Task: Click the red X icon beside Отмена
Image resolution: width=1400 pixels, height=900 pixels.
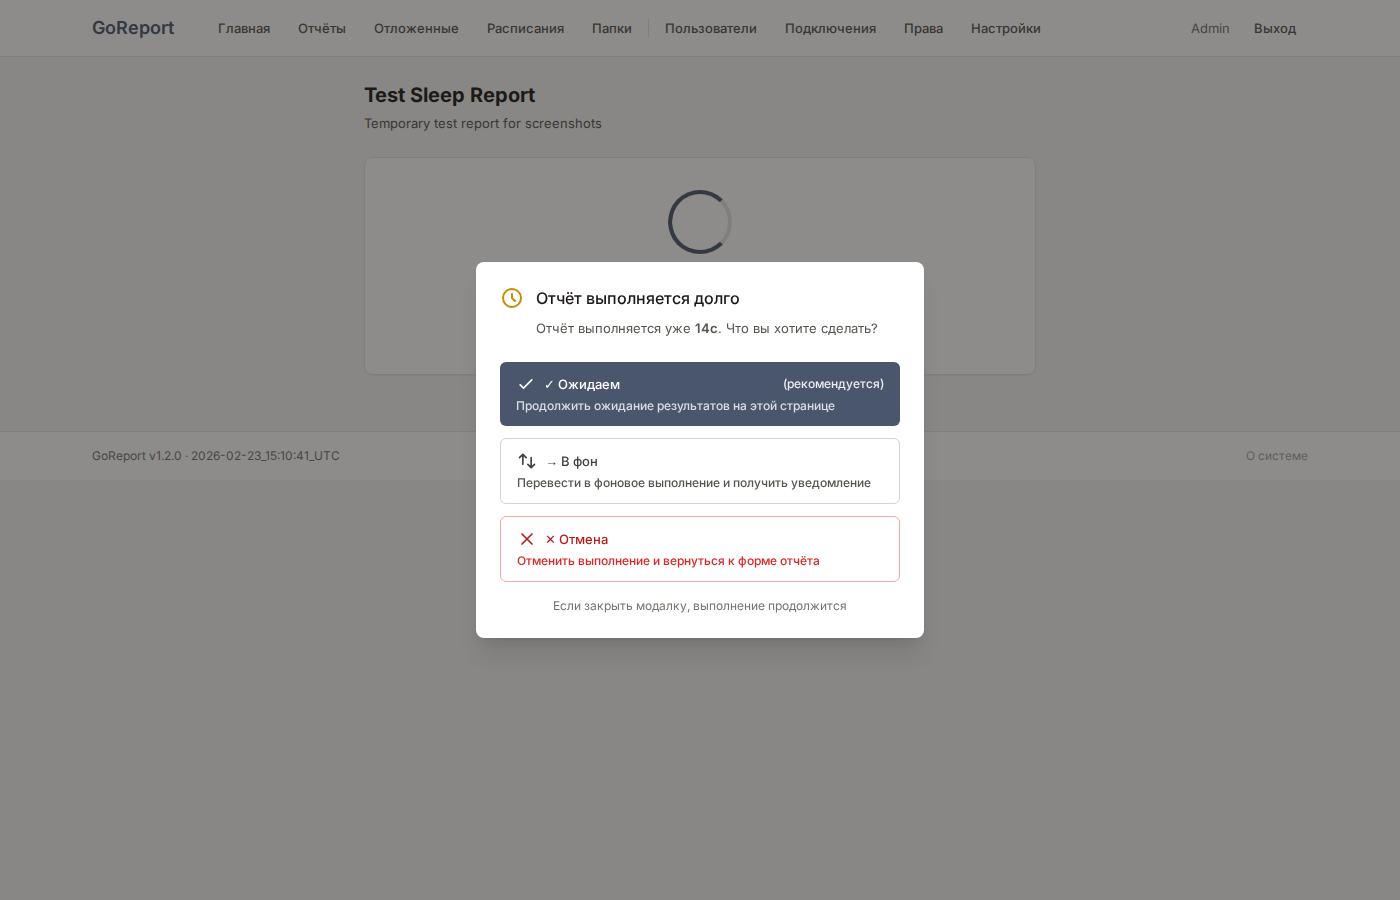Action: tap(527, 539)
